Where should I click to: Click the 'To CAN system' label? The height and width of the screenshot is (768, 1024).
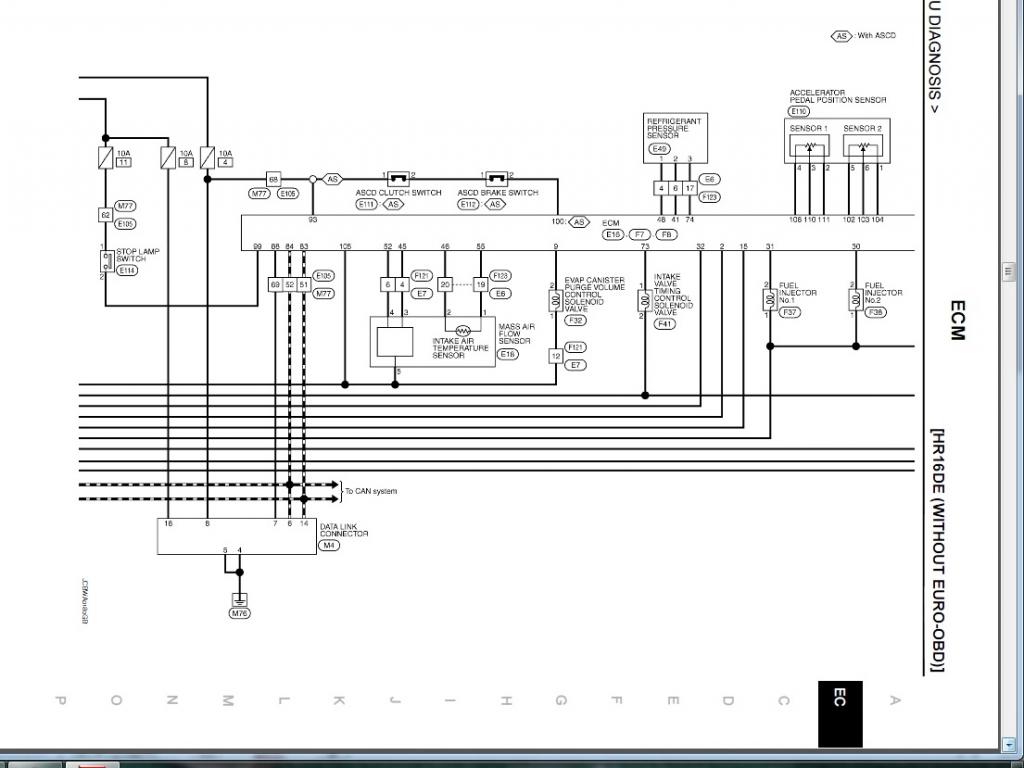tap(371, 491)
